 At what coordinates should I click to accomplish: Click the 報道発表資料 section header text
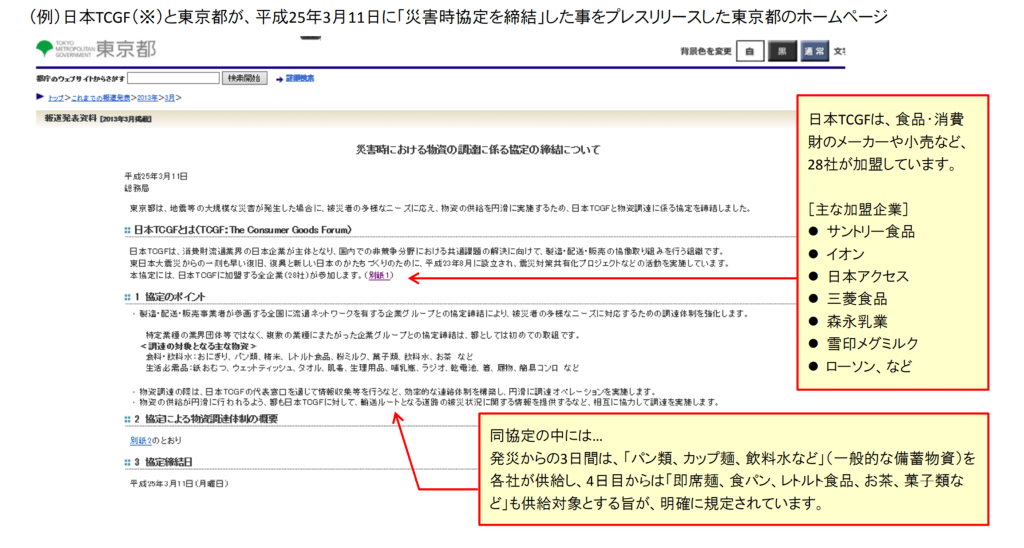71,119
